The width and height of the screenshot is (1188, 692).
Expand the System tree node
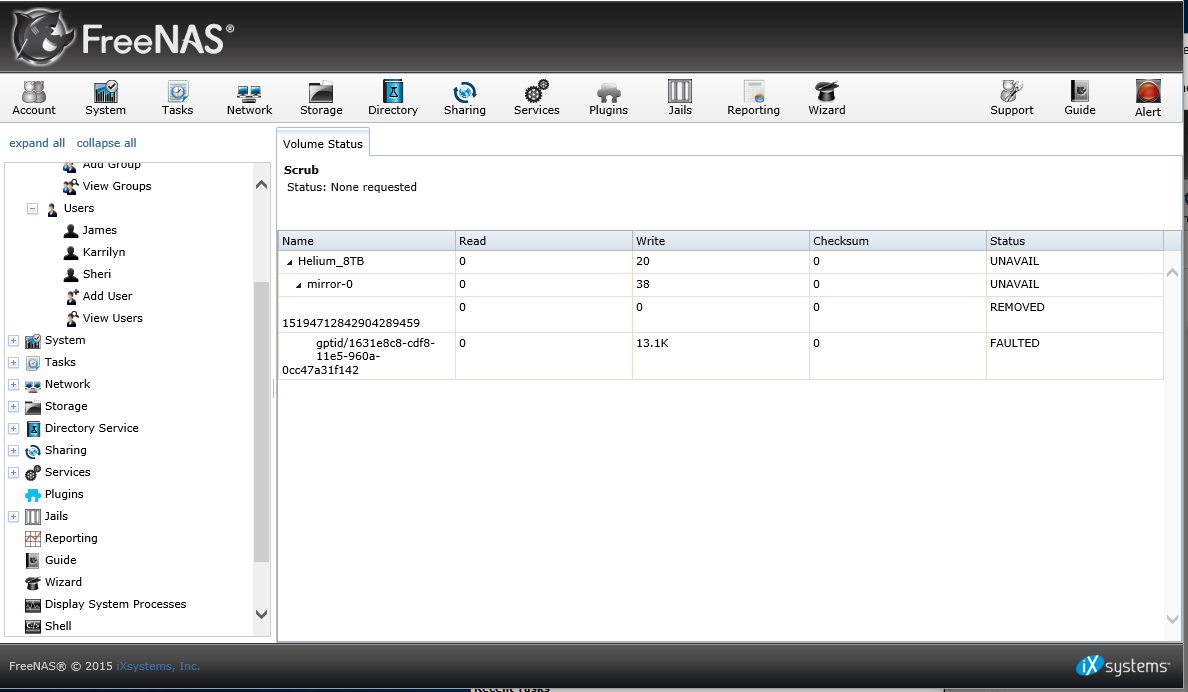pos(14,340)
